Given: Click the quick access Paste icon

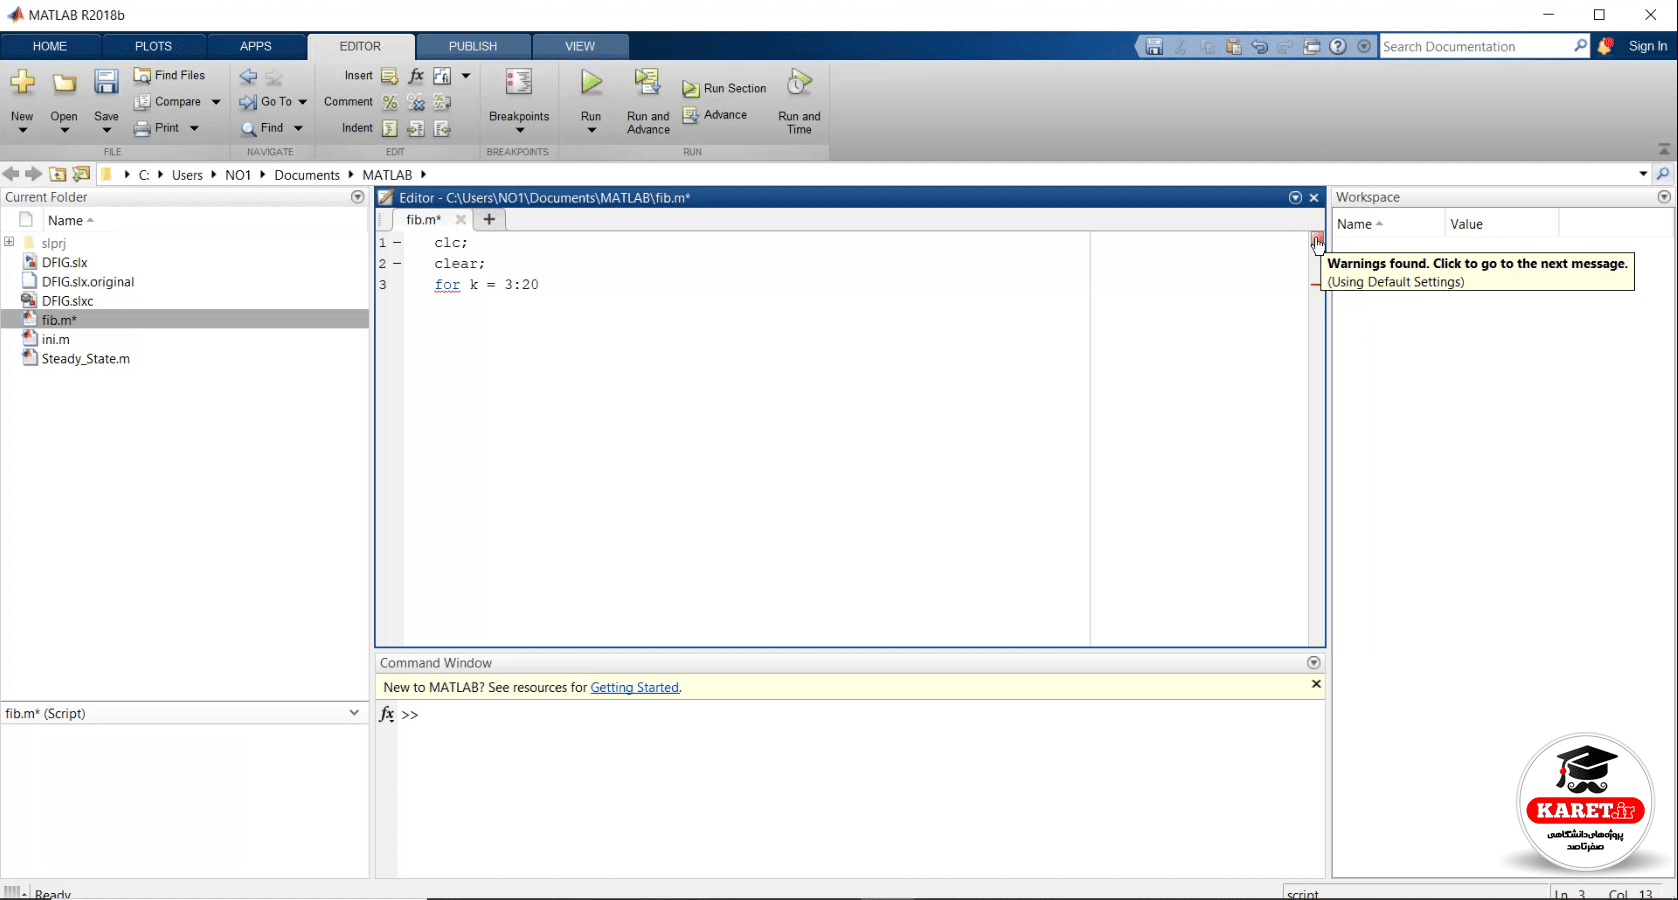Looking at the screenshot, I should pyautogui.click(x=1233, y=47).
